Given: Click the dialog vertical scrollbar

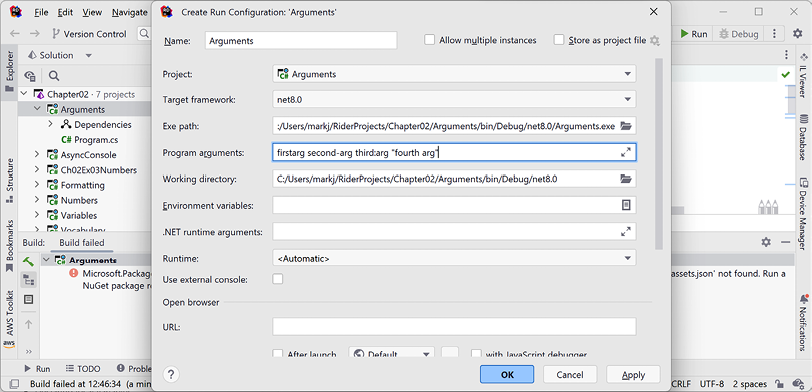Looking at the screenshot, I should [x=658, y=153].
